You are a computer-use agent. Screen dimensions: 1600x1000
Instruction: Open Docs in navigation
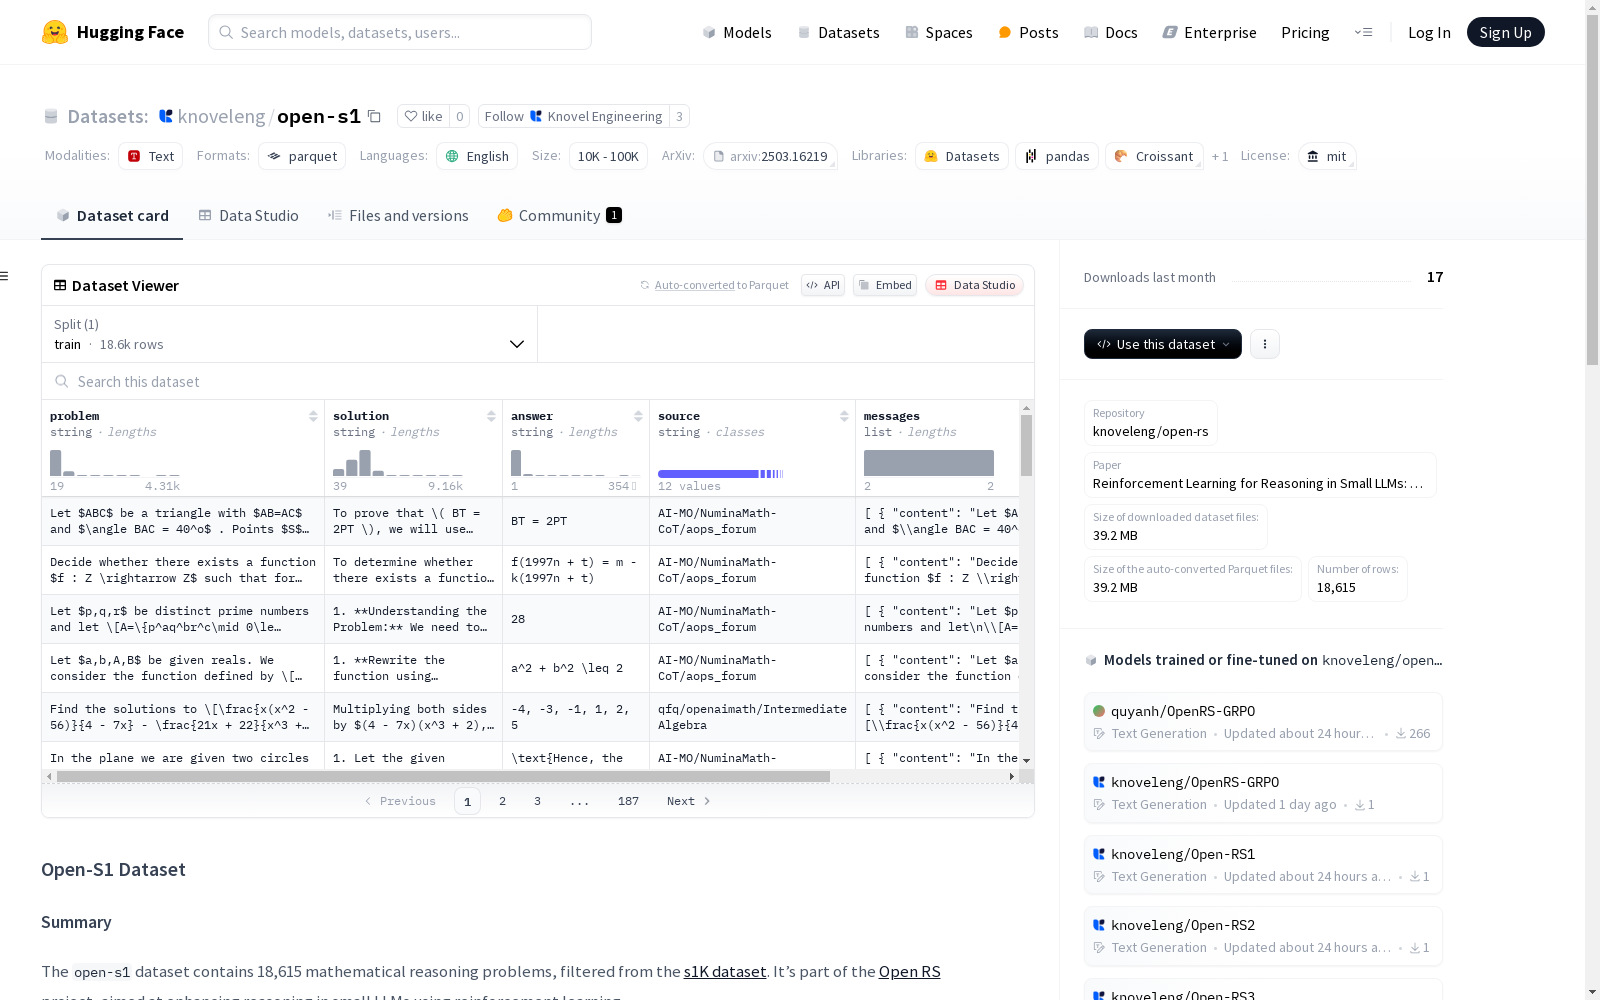click(x=1111, y=32)
